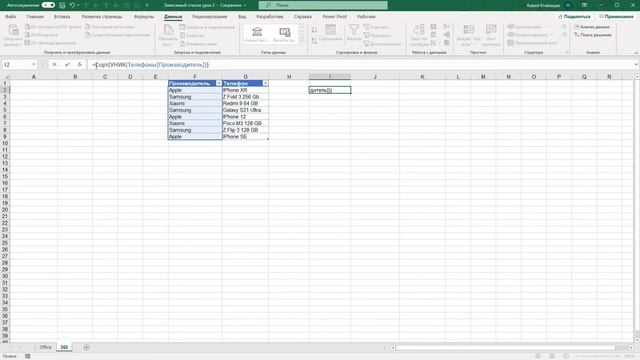The width and height of the screenshot is (640, 360).
Task: Open the Robert user account avatar
Action: coord(568,5)
